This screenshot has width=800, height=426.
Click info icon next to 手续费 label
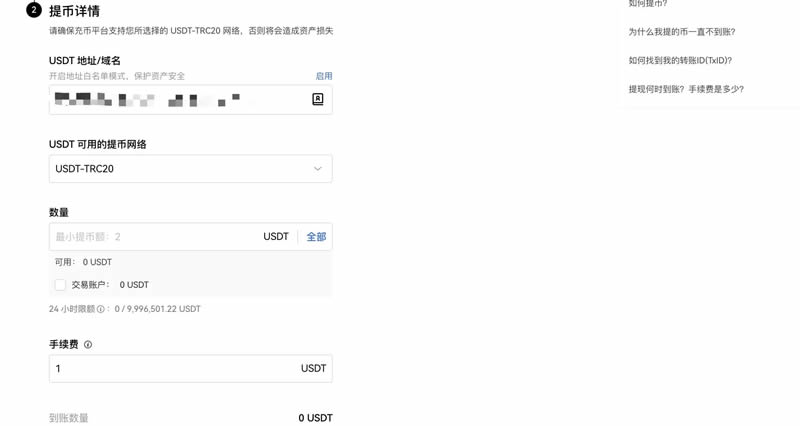pyautogui.click(x=88, y=345)
